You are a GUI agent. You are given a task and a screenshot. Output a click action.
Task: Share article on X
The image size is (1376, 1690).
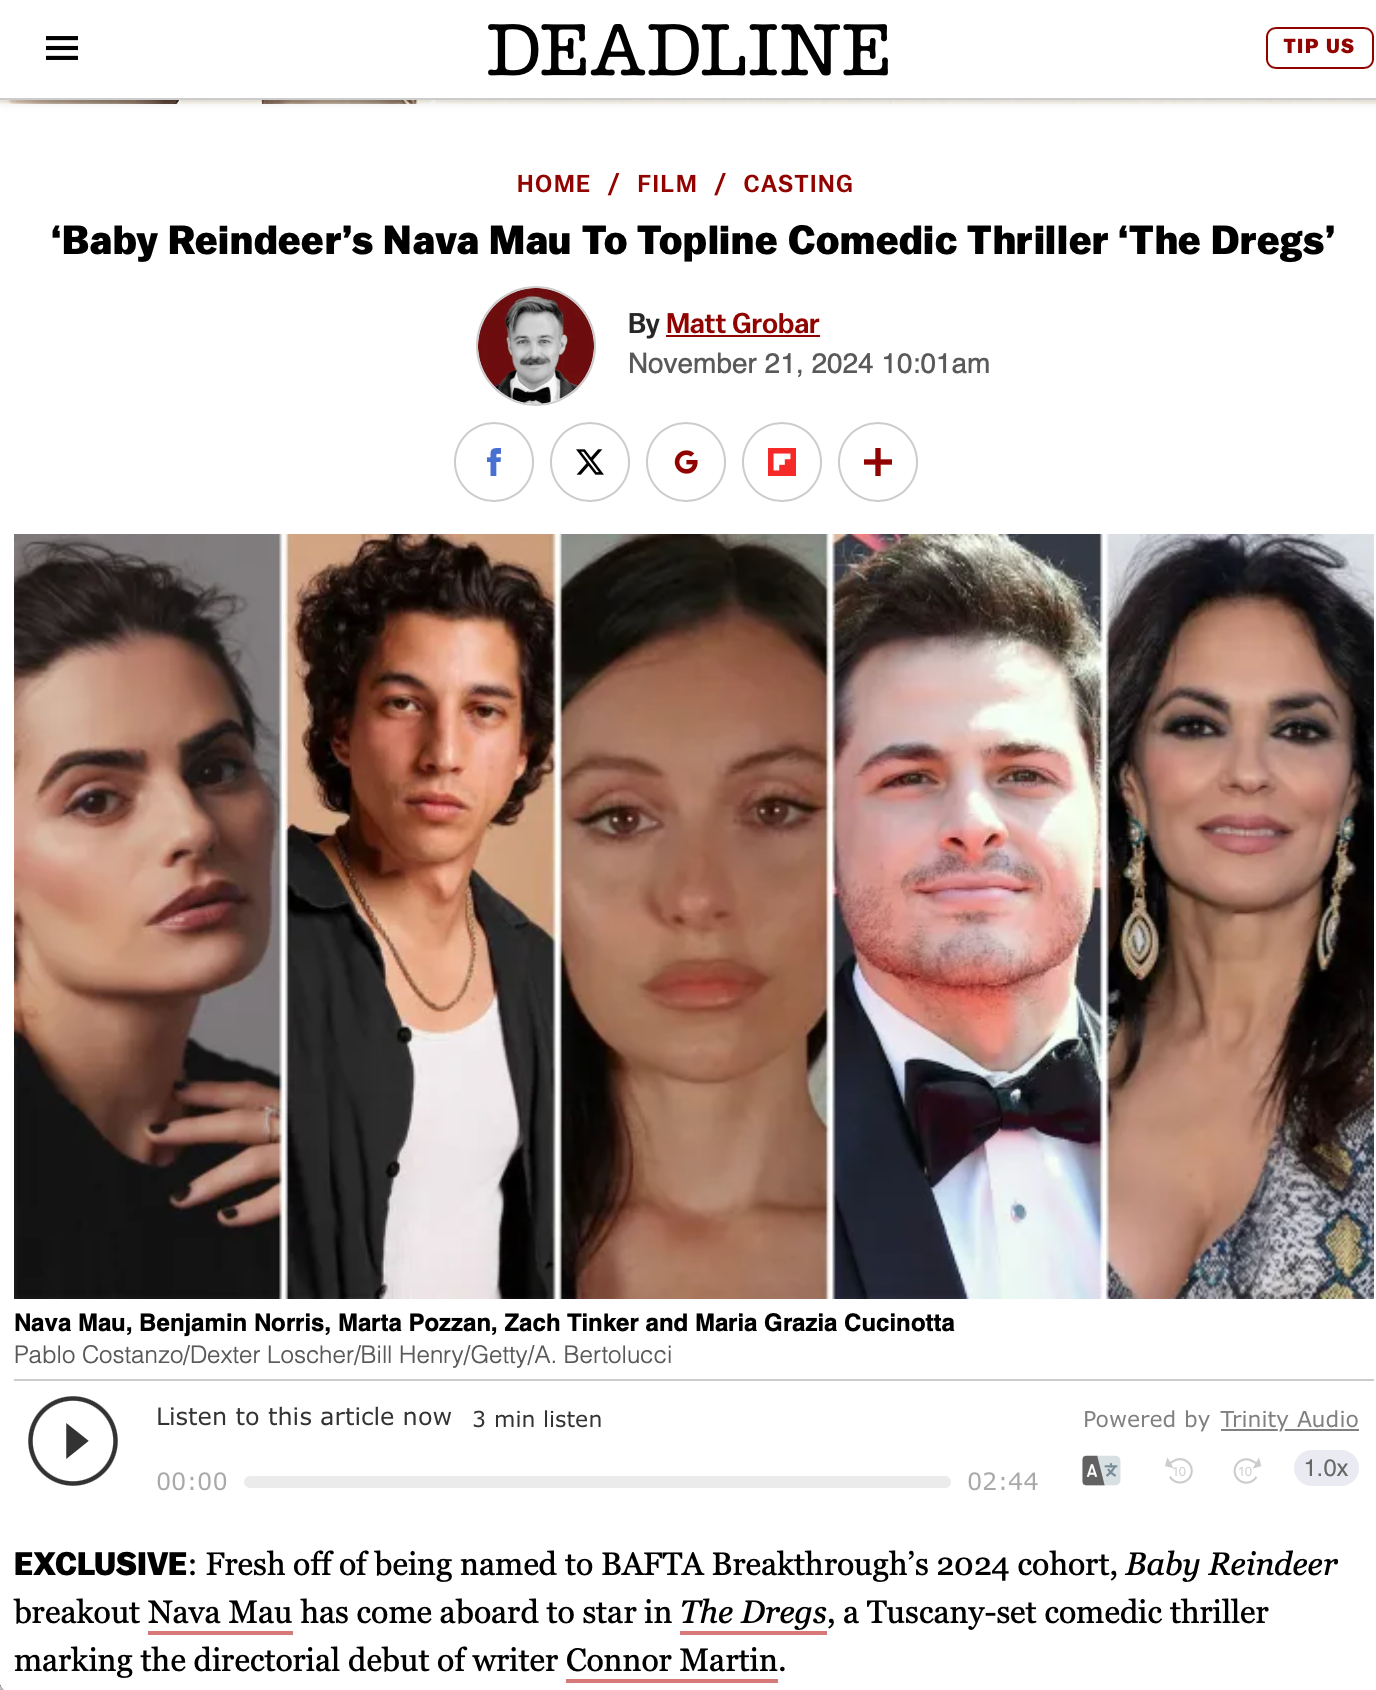pos(590,462)
